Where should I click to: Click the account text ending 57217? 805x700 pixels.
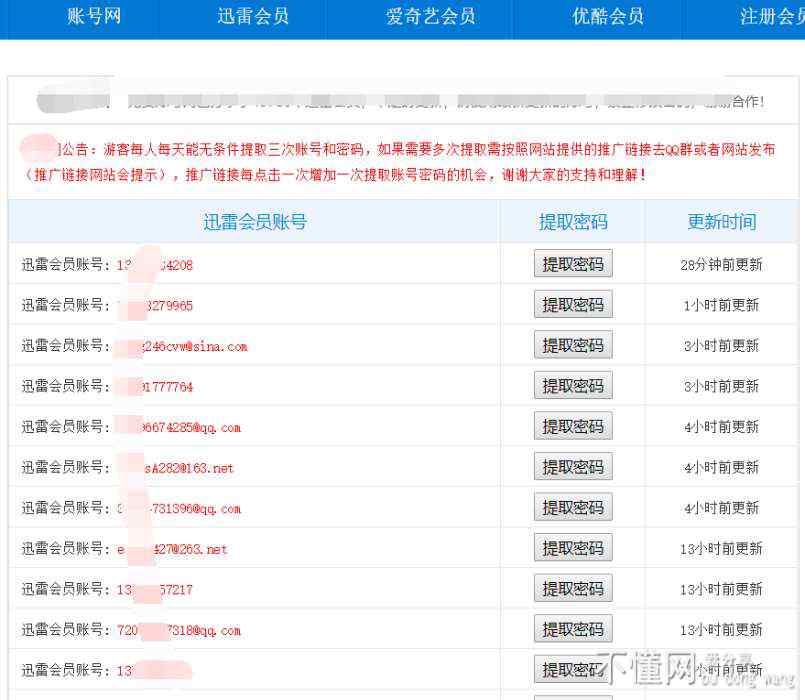155,590
